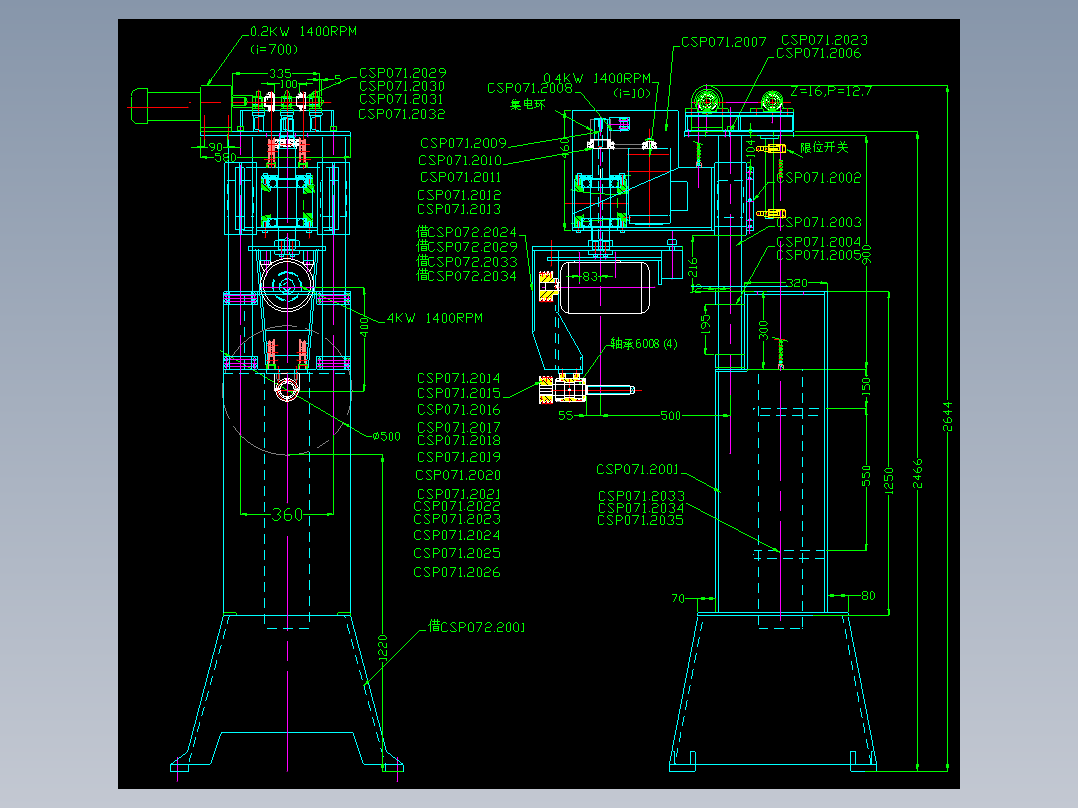Select the ø500 diameter dimension text
Image resolution: width=1078 pixels, height=808 pixels.
[386, 437]
